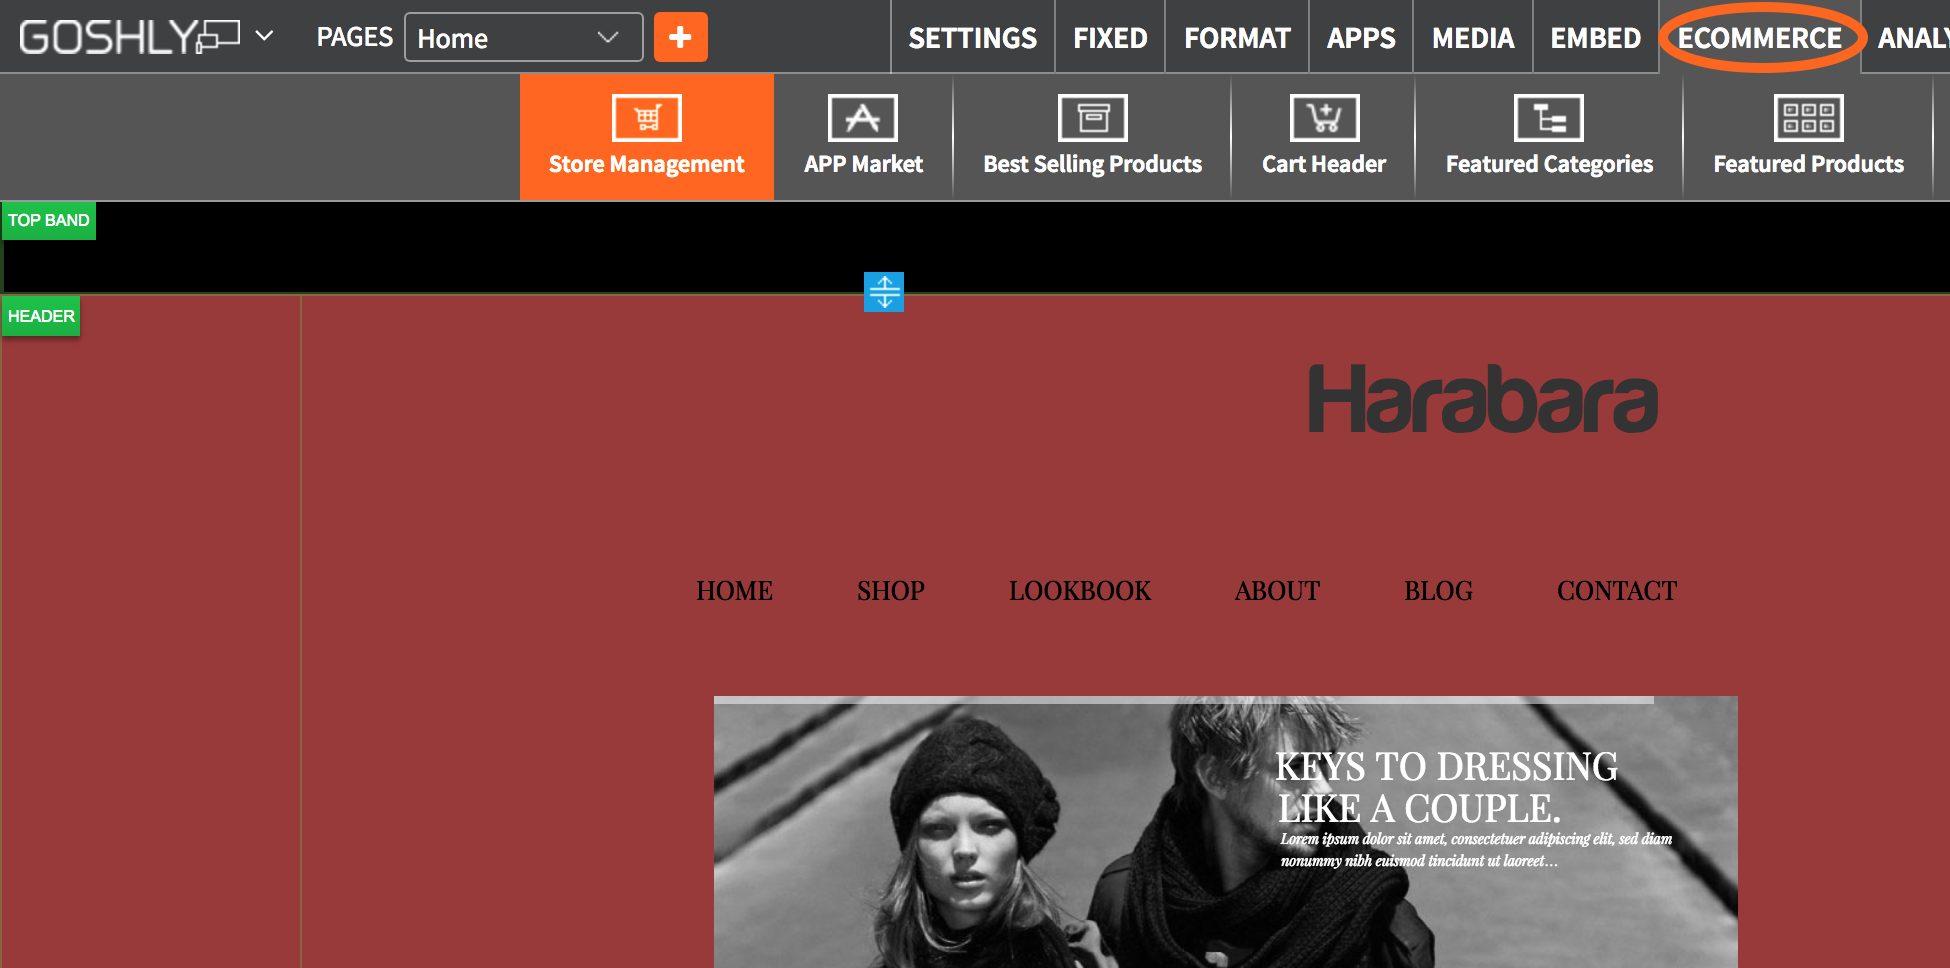Click the blue band resize handle
This screenshot has height=968, width=1950.
(x=884, y=292)
